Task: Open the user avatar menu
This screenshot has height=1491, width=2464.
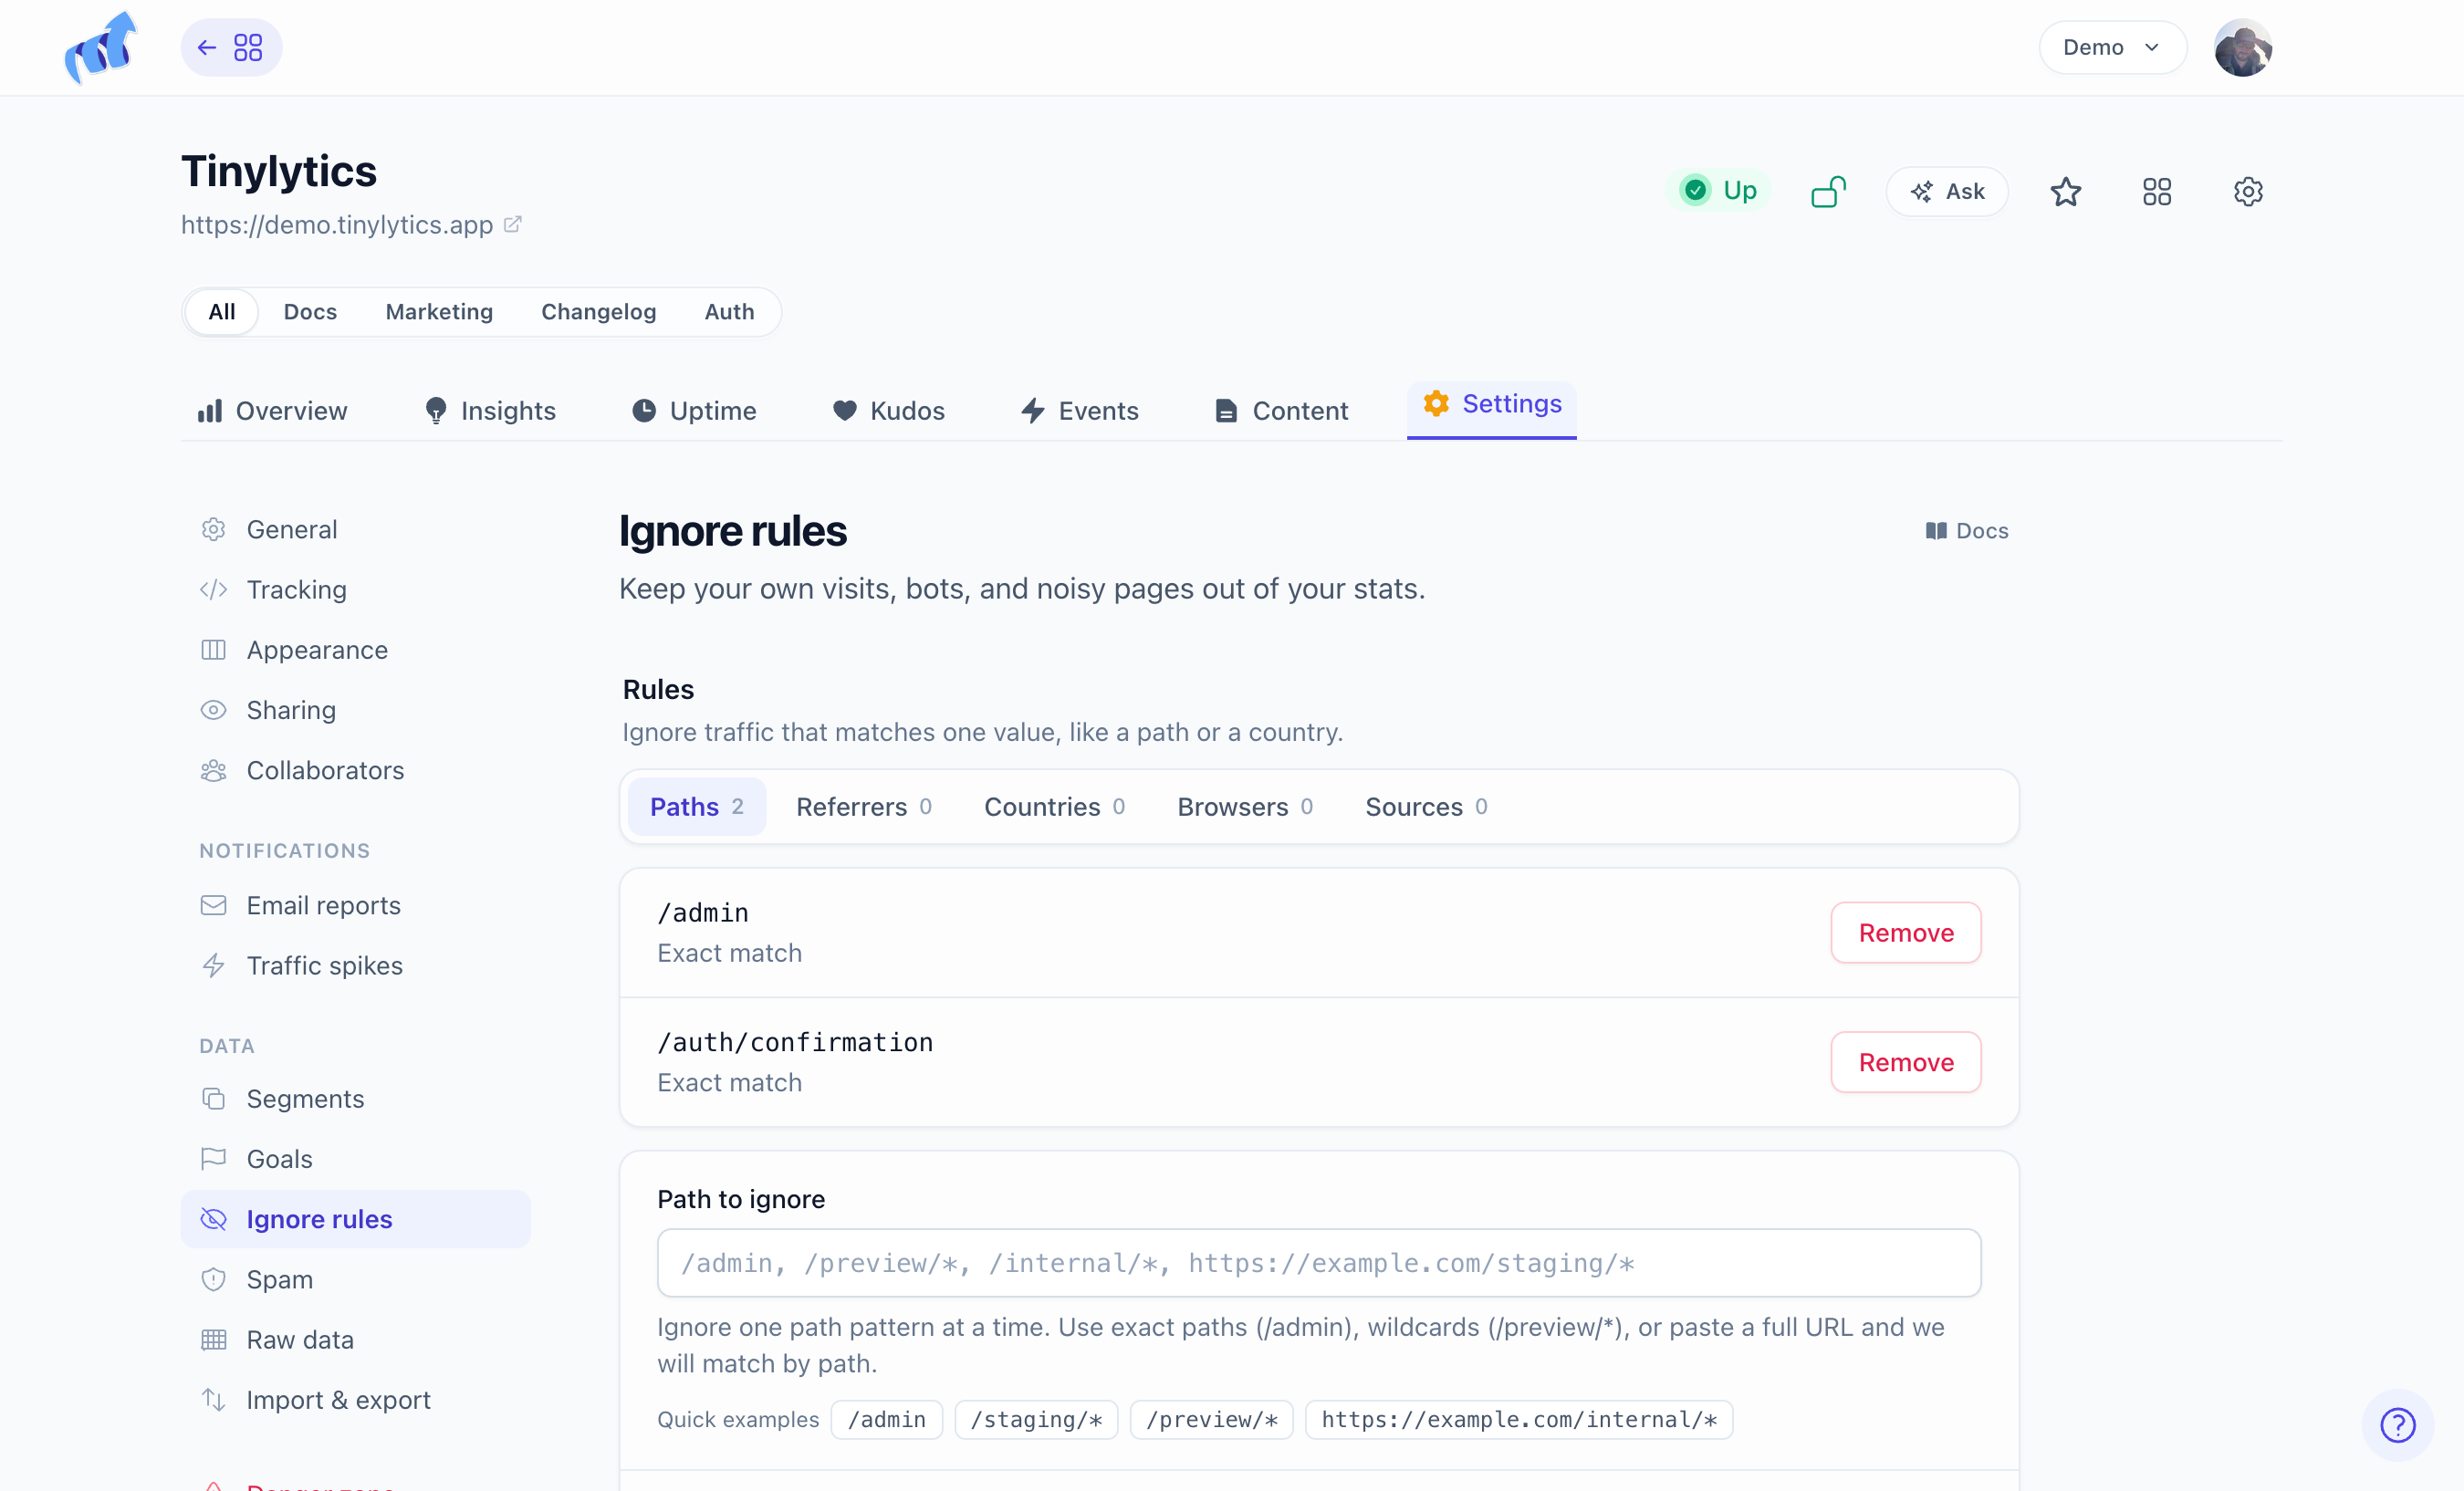Action: click(2243, 47)
